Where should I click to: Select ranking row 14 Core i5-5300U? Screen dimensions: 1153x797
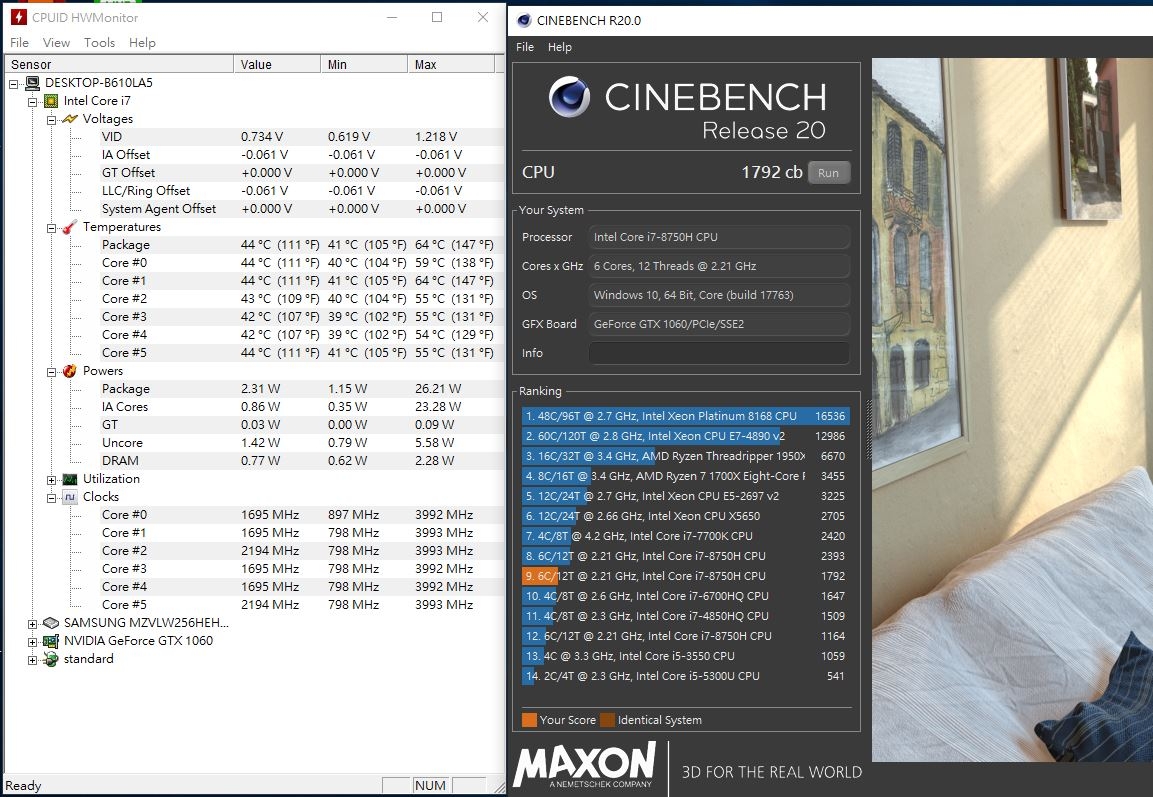pos(685,676)
